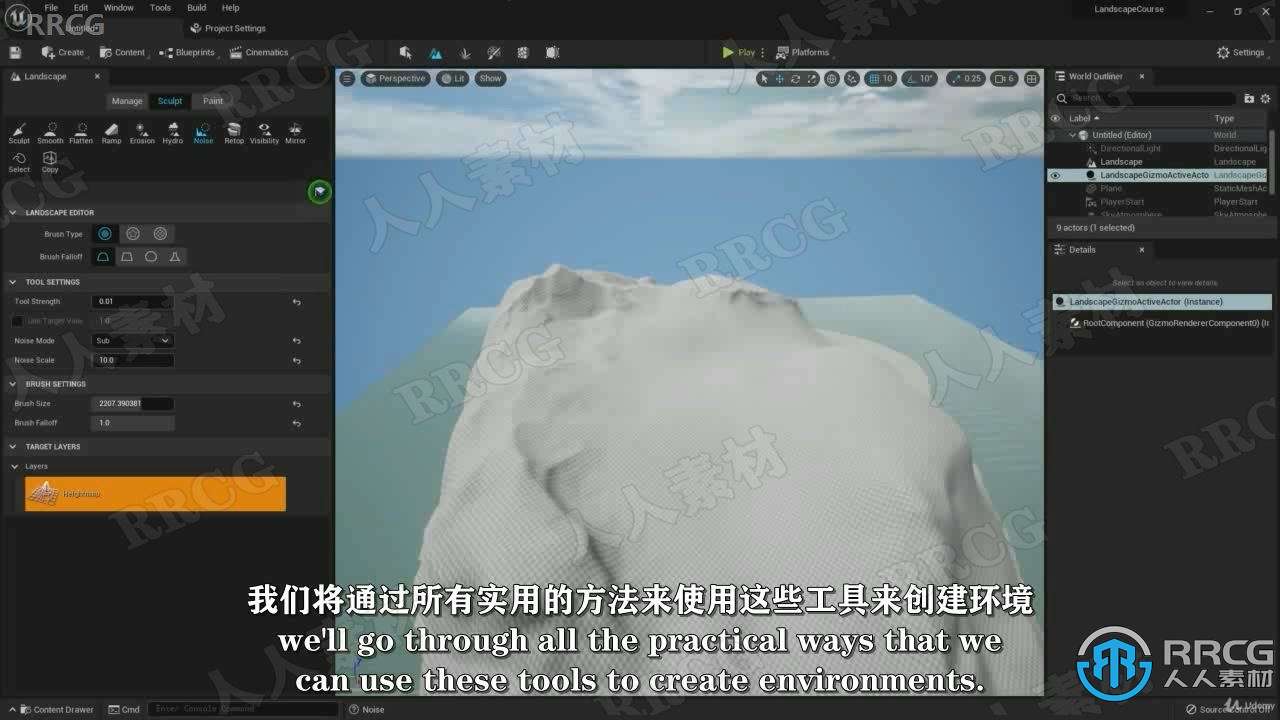Switch to Landscape mode in the toolbar

[435, 52]
